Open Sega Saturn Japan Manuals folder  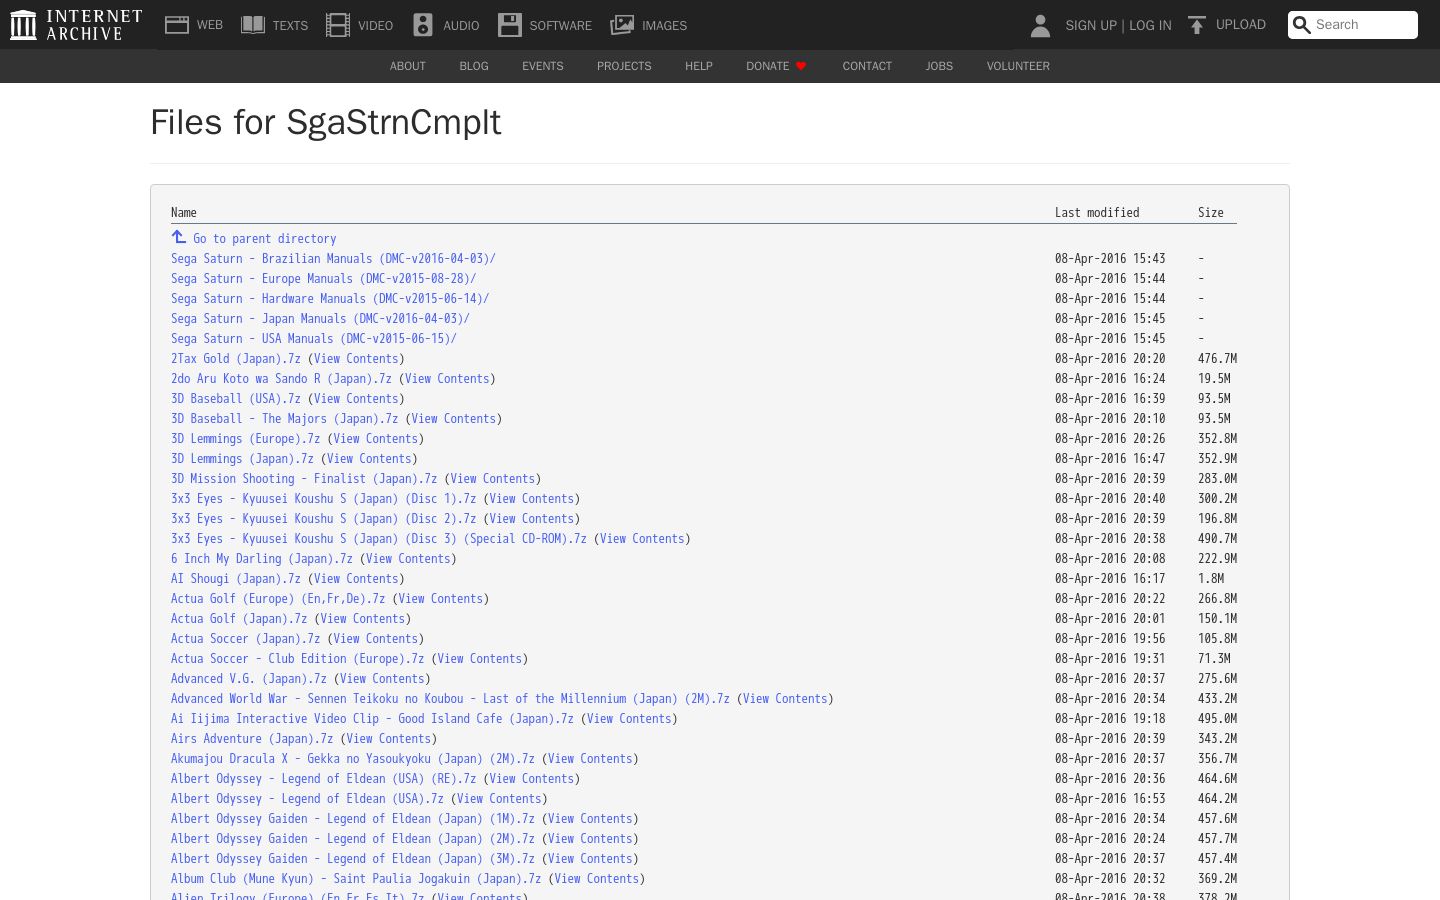320,319
